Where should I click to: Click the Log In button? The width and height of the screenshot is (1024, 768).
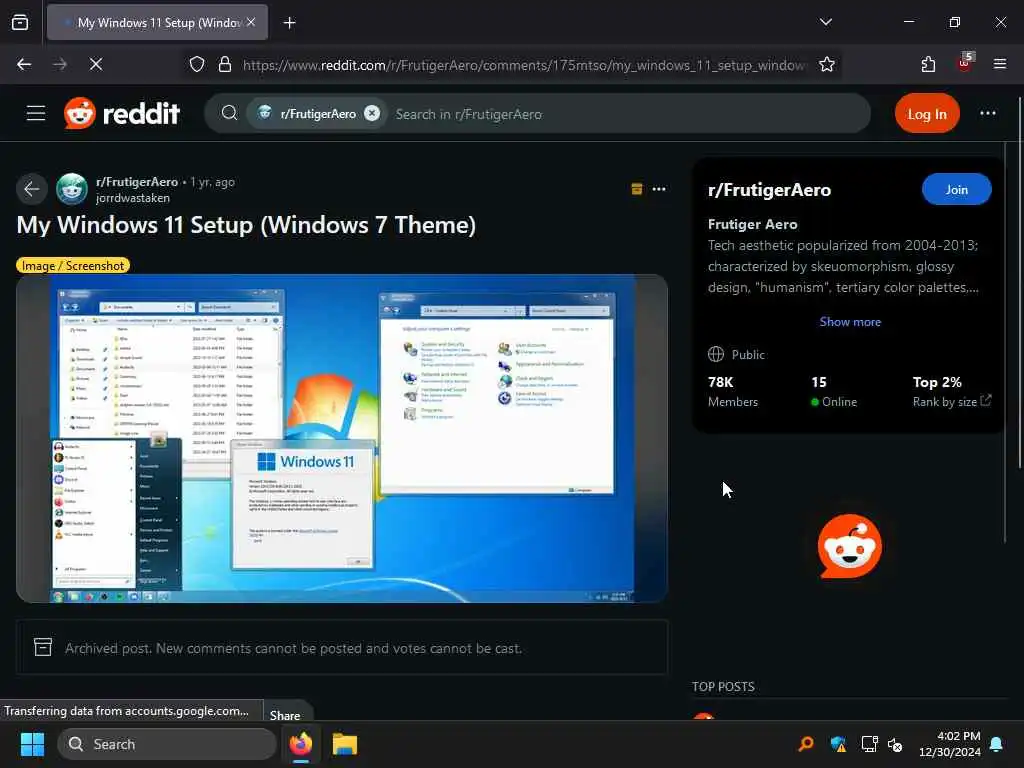click(x=927, y=114)
